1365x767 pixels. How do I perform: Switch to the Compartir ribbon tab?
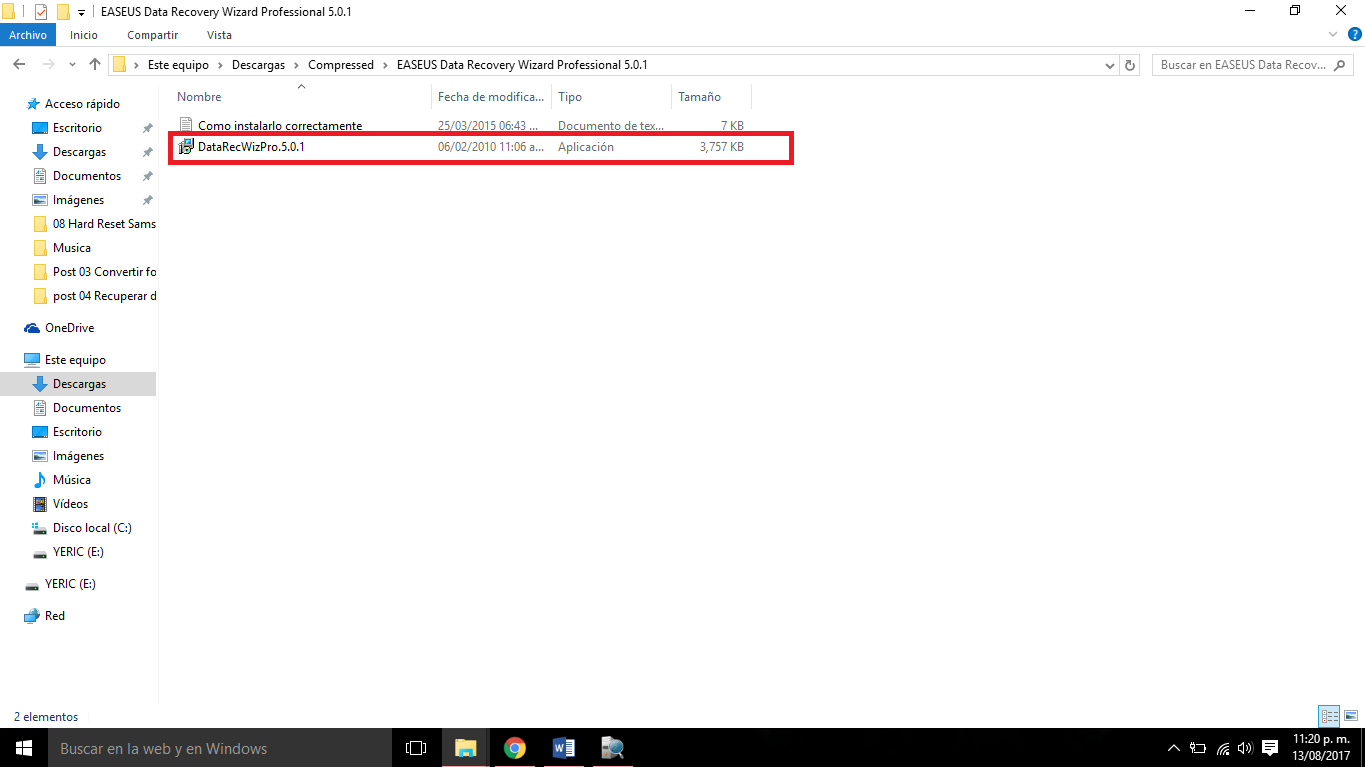coord(152,35)
